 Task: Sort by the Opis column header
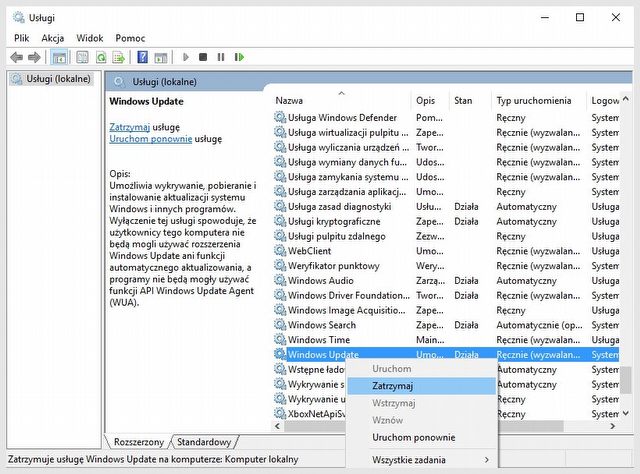pyautogui.click(x=431, y=100)
